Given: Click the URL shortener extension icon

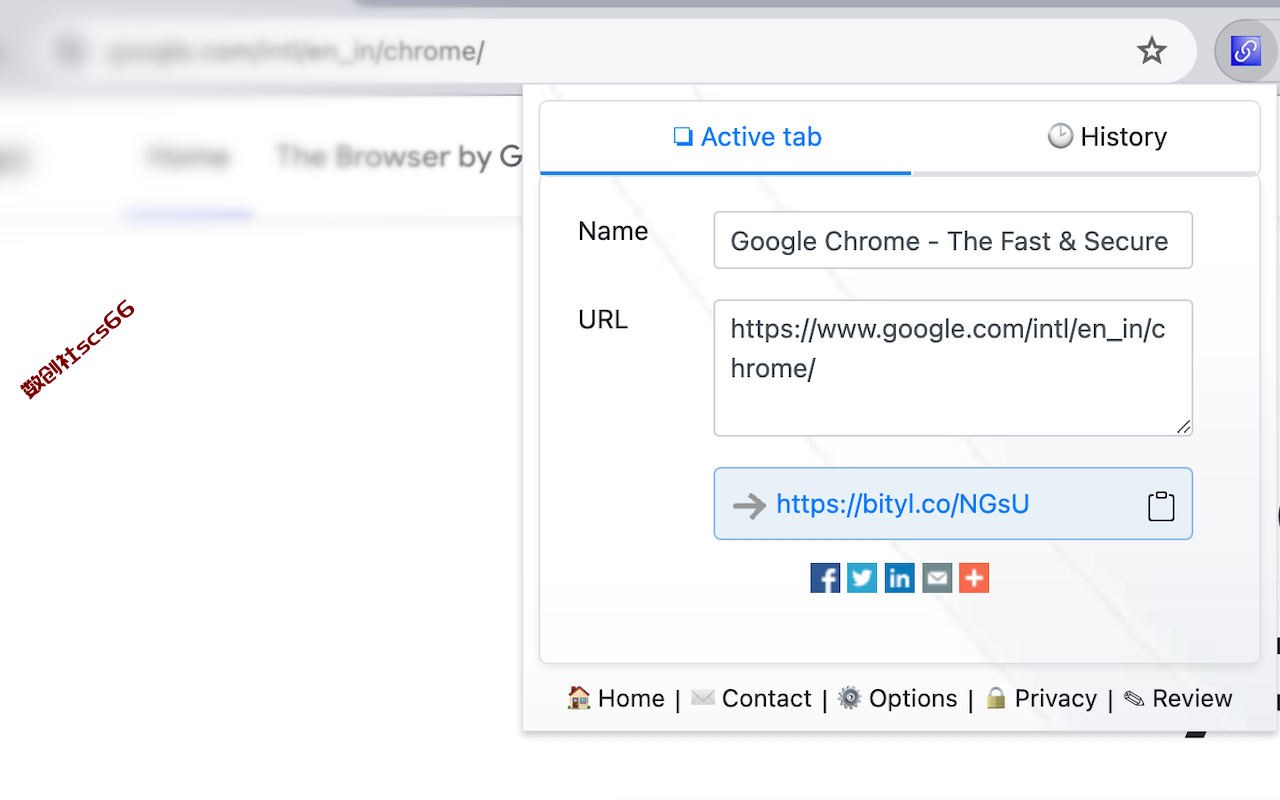Looking at the screenshot, I should (x=1245, y=51).
